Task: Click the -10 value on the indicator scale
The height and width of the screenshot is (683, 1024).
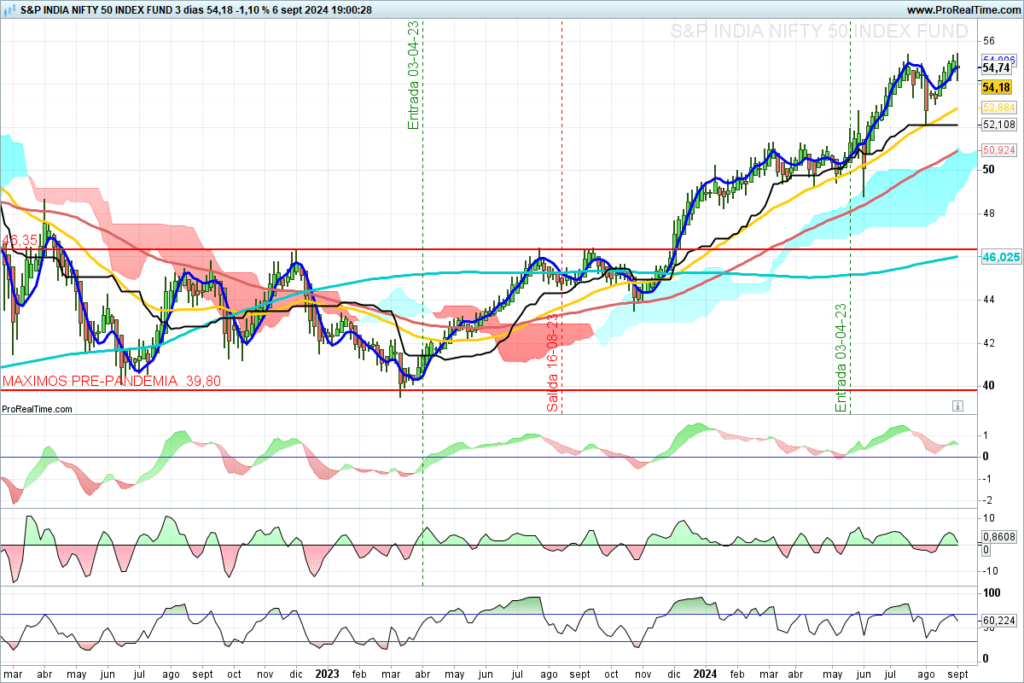Action: [x=989, y=571]
